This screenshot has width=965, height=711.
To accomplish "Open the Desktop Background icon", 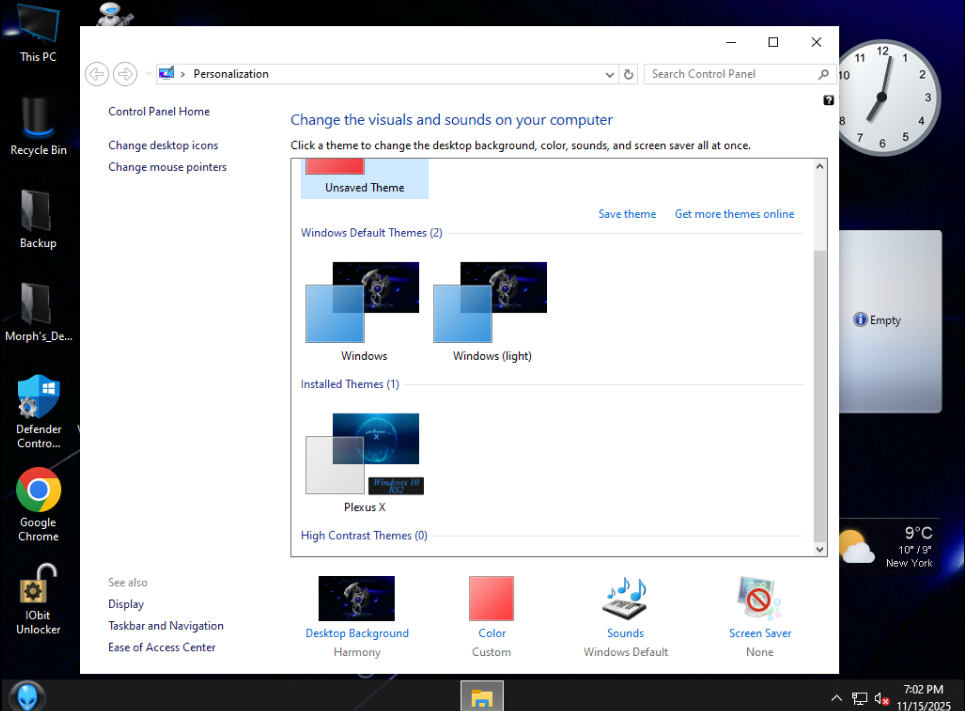I will 356,599.
